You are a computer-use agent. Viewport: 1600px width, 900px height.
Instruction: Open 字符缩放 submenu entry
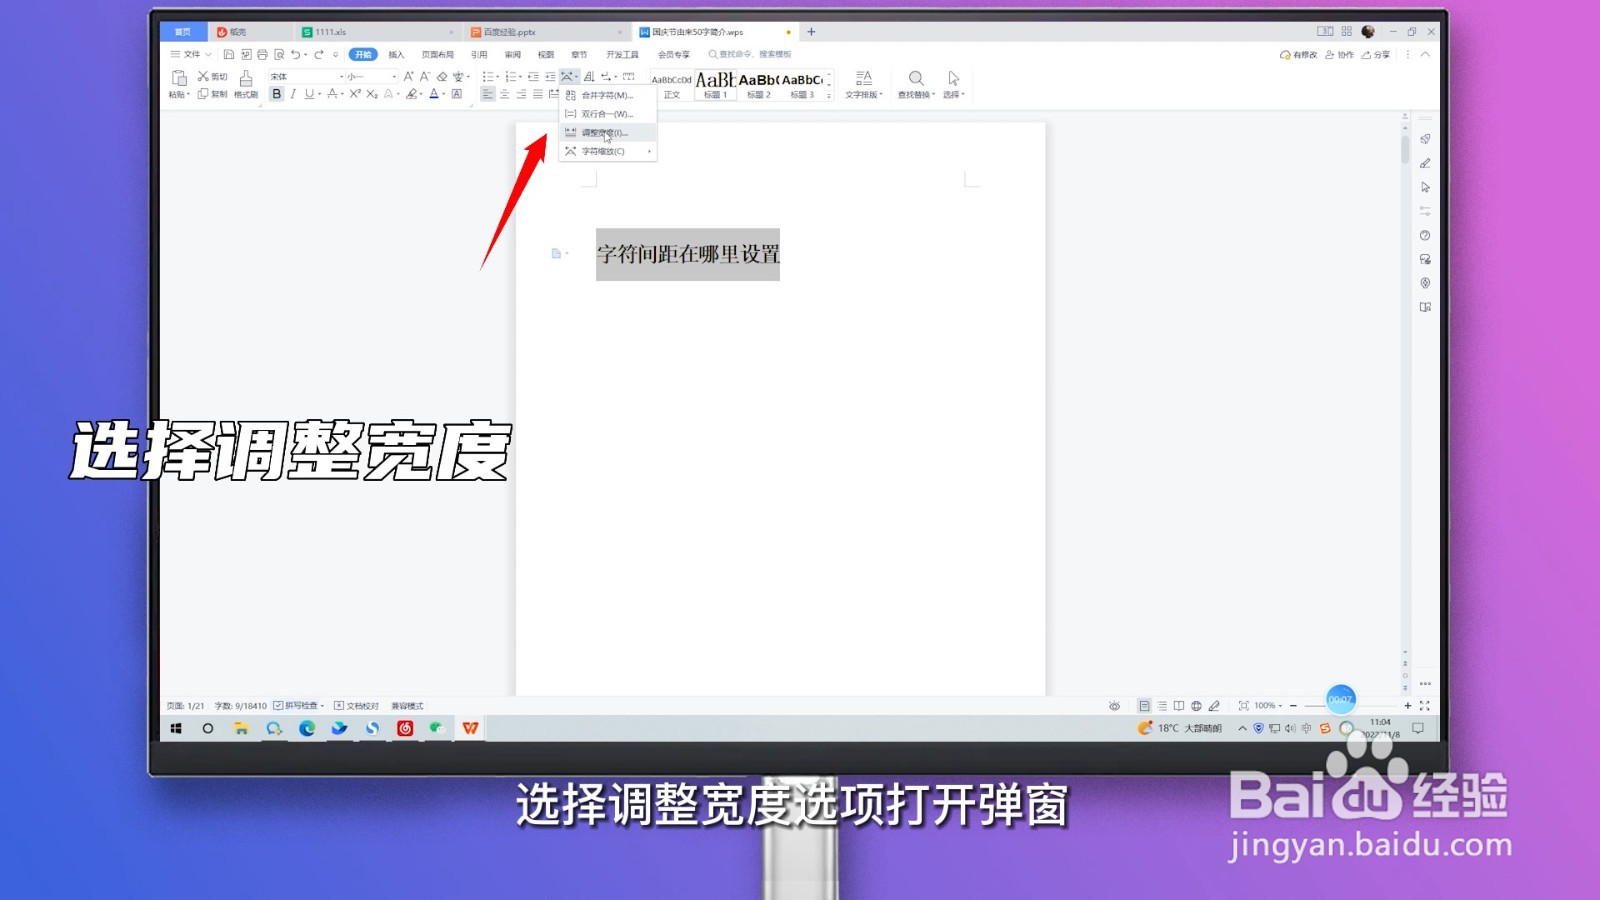pyautogui.click(x=607, y=151)
